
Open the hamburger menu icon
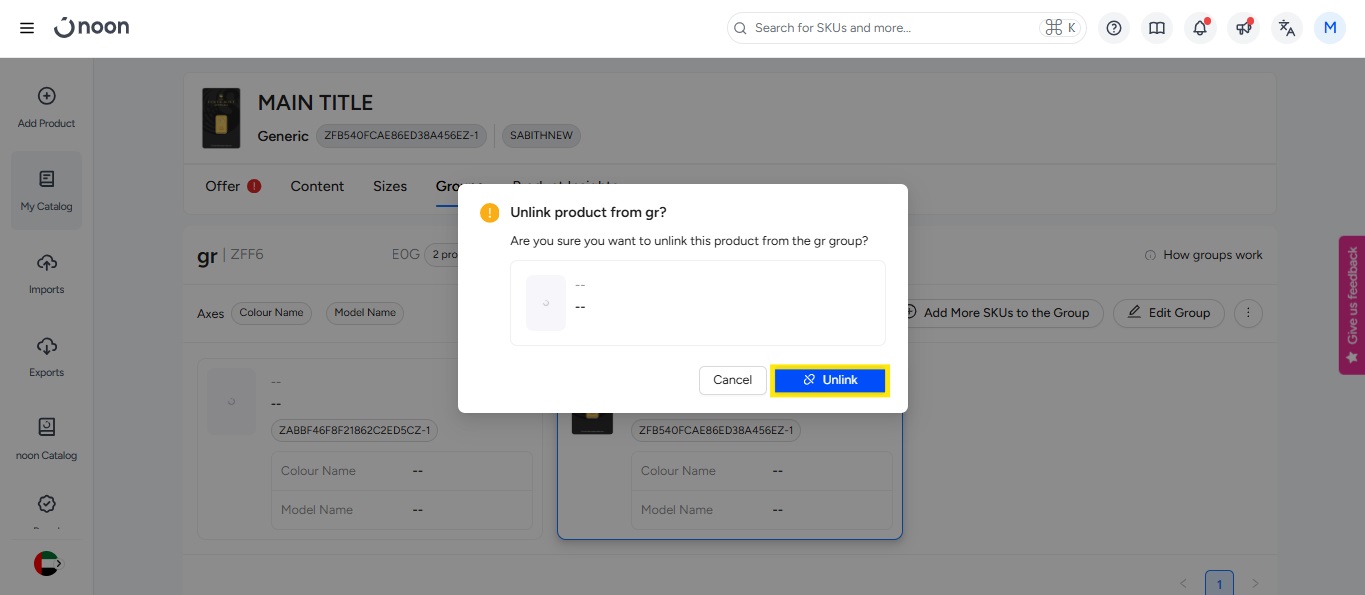[x=27, y=28]
